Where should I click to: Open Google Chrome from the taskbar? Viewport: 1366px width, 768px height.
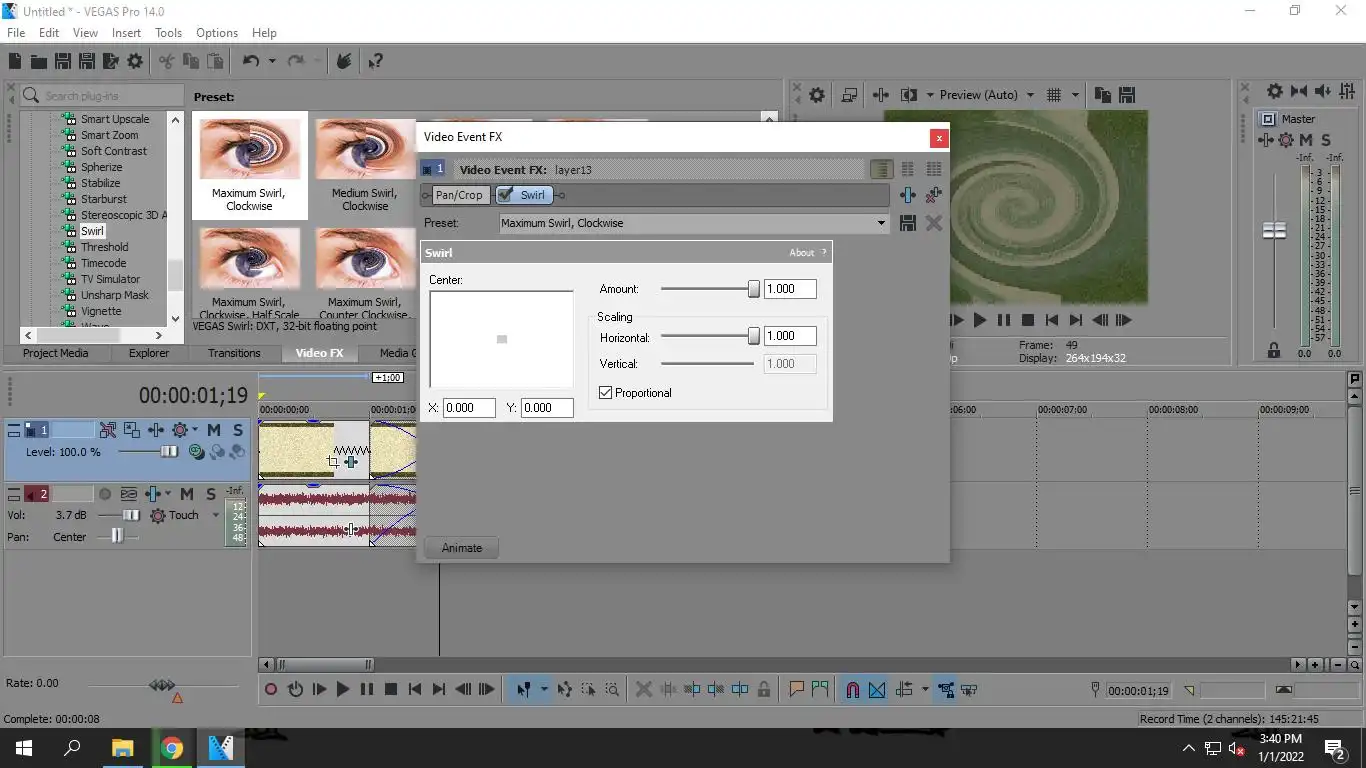click(x=172, y=748)
